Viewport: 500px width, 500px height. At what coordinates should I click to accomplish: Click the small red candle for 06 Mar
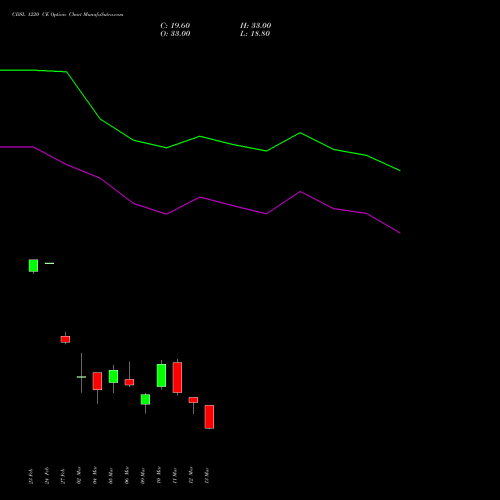(x=129, y=382)
